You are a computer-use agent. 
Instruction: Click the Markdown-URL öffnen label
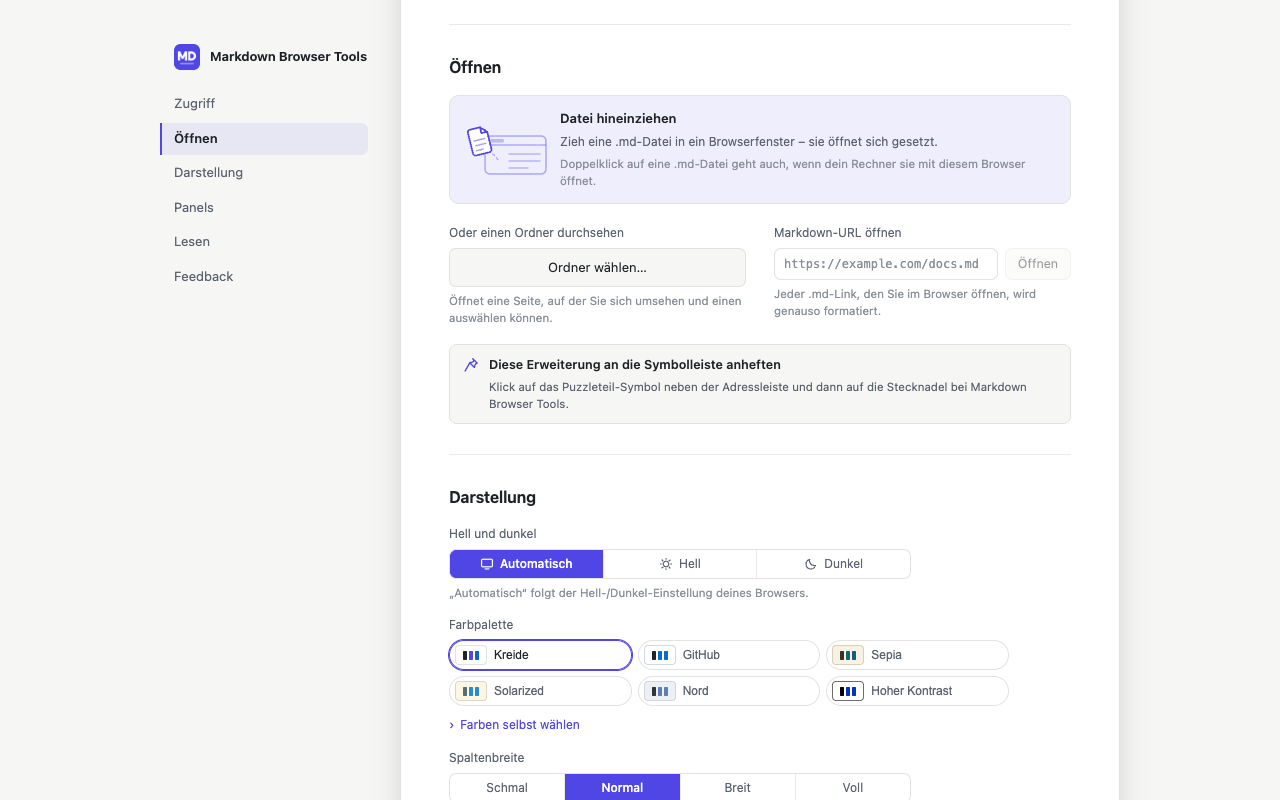[838, 233]
